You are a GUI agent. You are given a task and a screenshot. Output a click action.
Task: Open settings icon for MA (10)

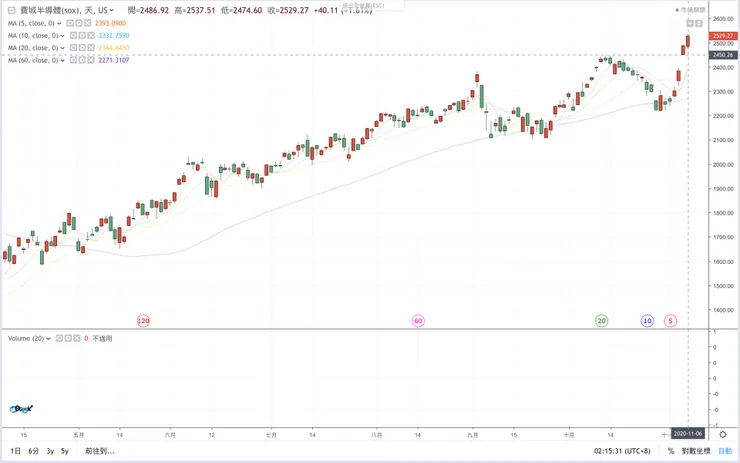click(82, 35)
